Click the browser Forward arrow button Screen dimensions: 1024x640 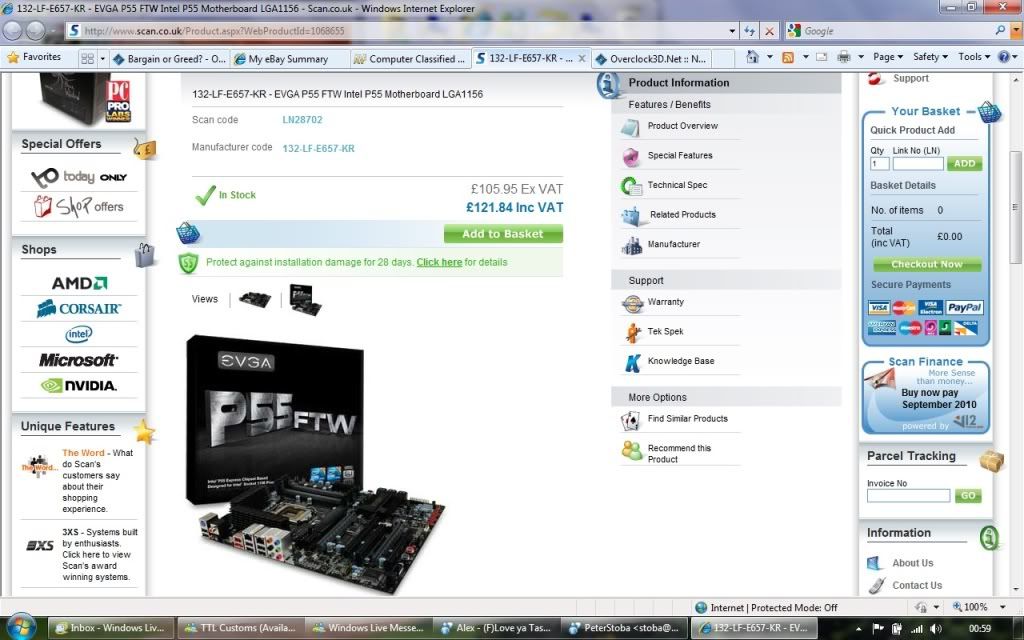35,30
